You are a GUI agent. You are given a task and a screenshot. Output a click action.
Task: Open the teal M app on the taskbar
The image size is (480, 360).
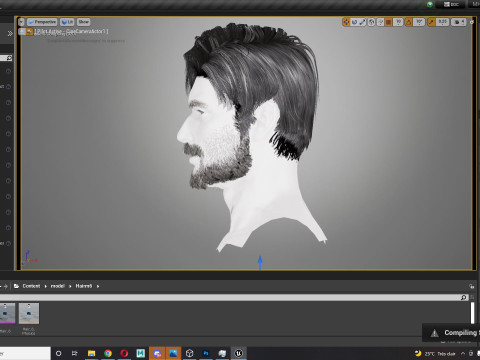point(140,353)
